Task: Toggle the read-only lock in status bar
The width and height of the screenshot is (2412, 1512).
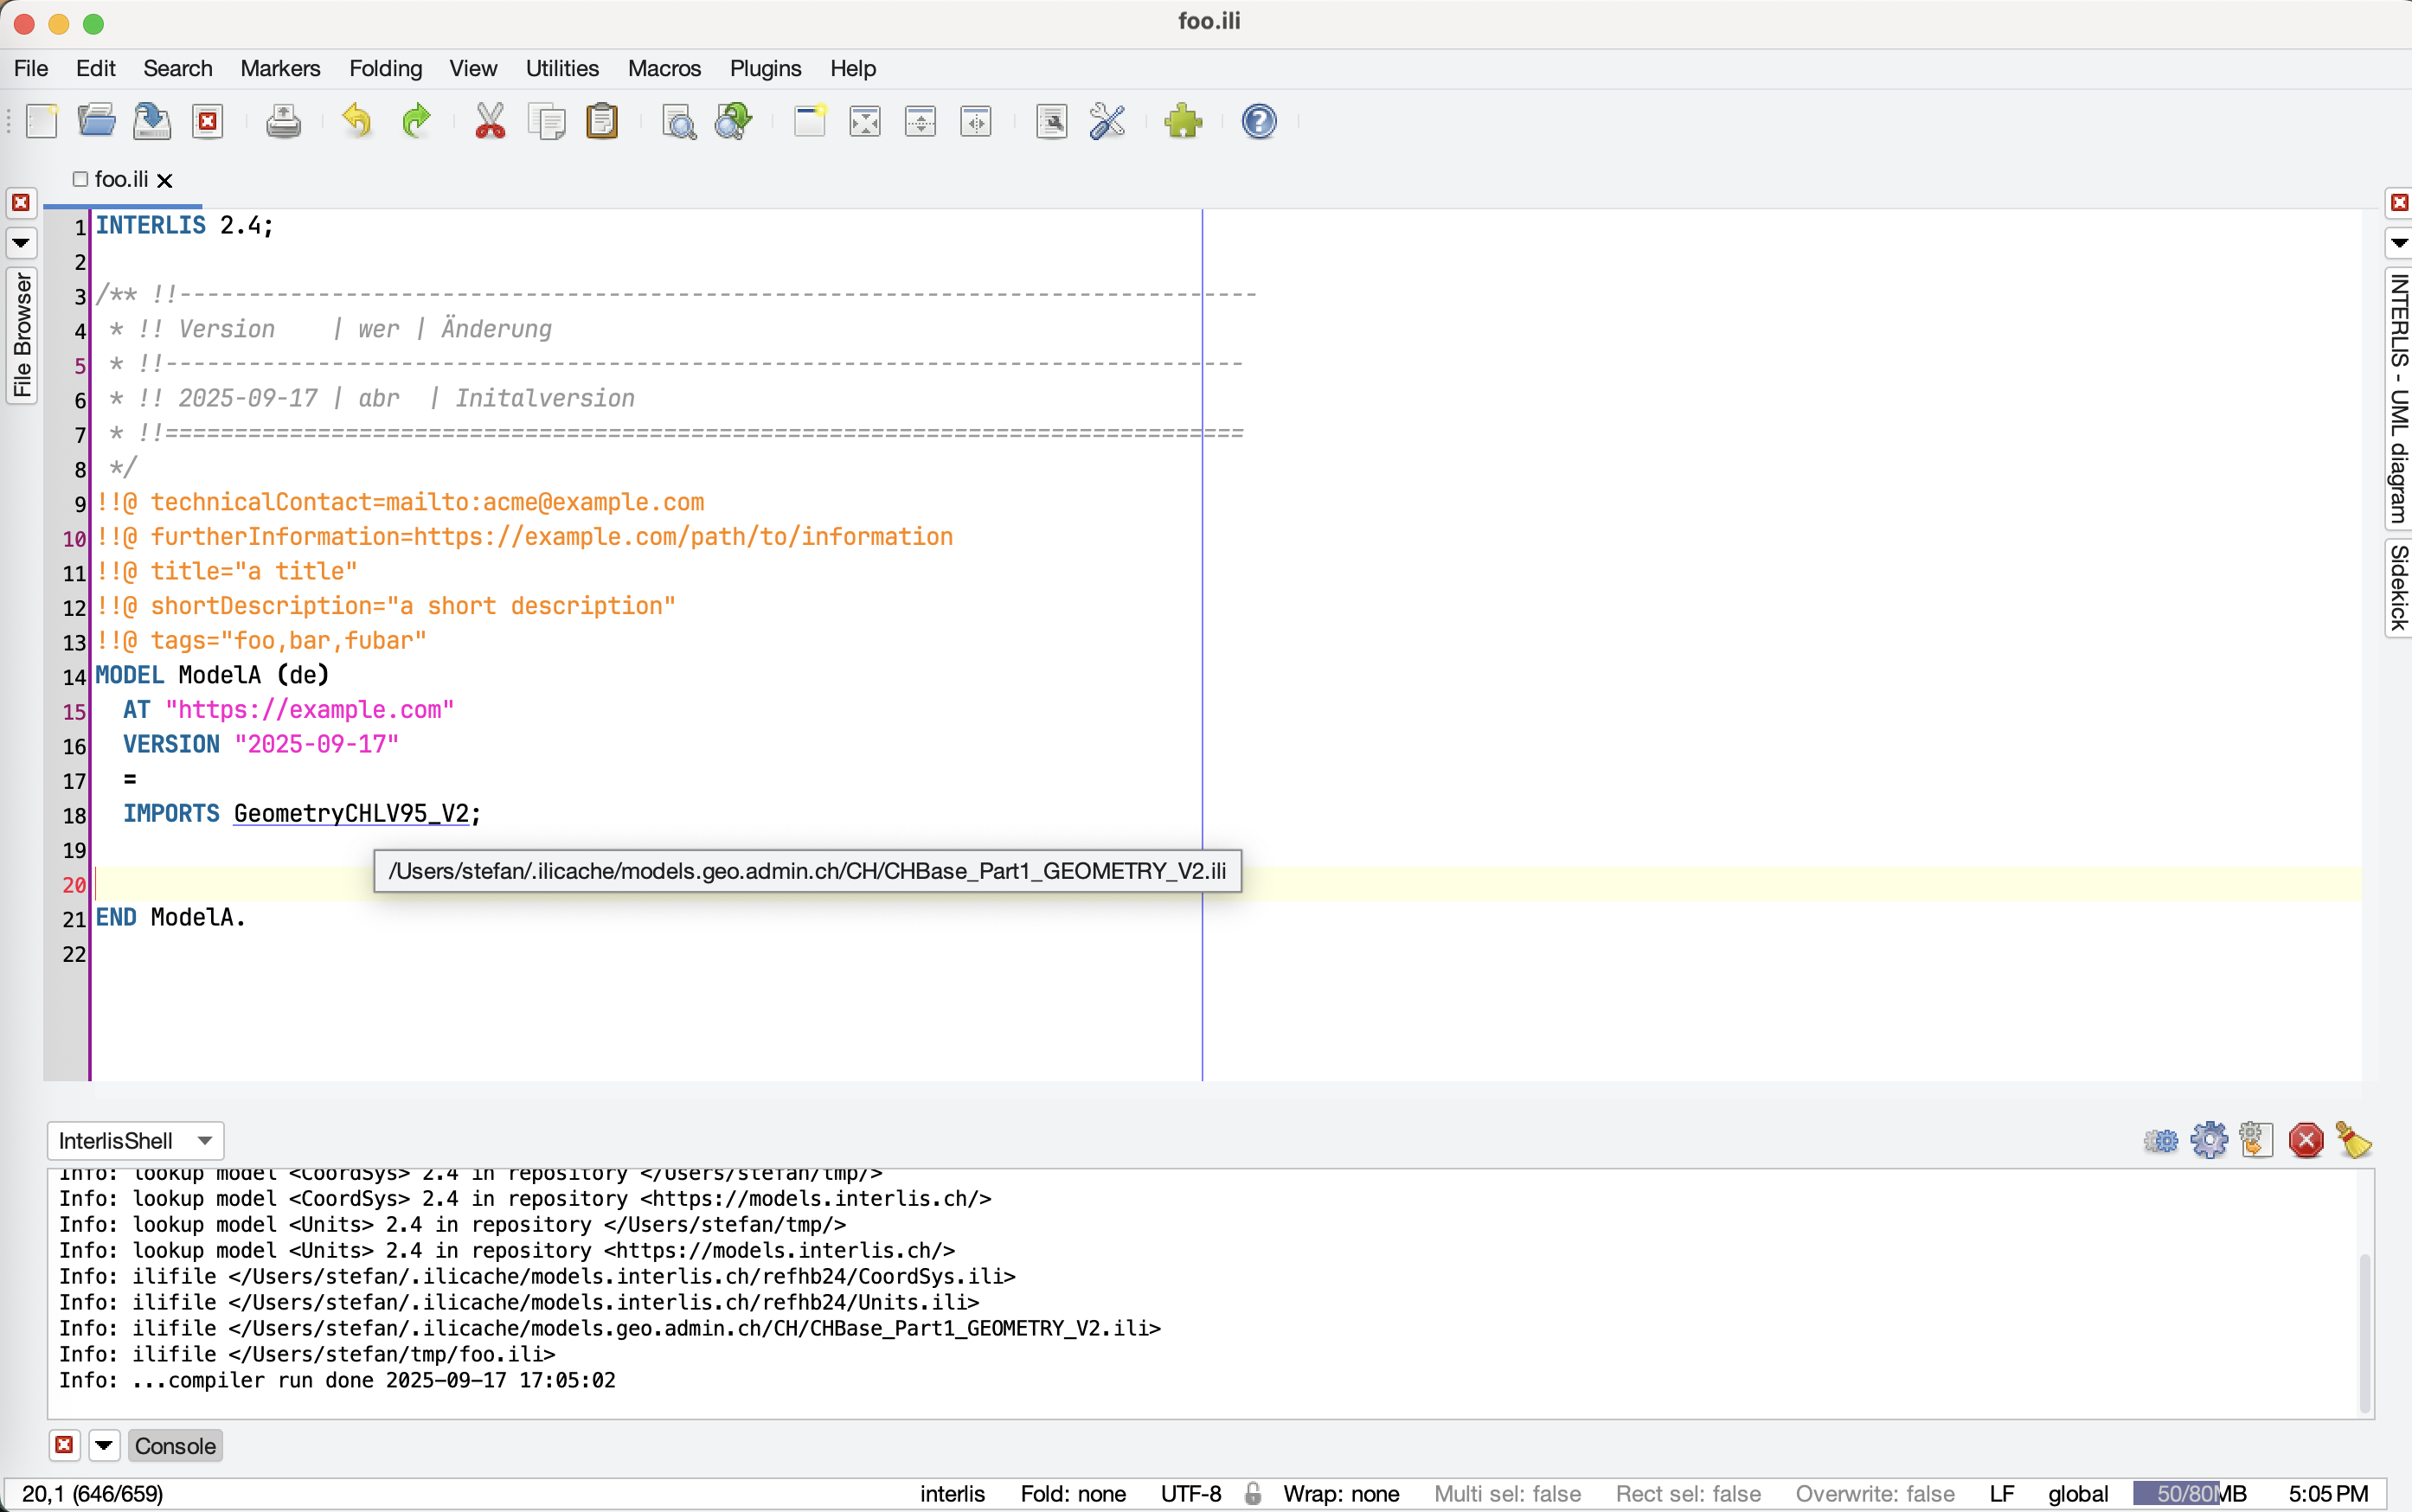Action: (1252, 1494)
